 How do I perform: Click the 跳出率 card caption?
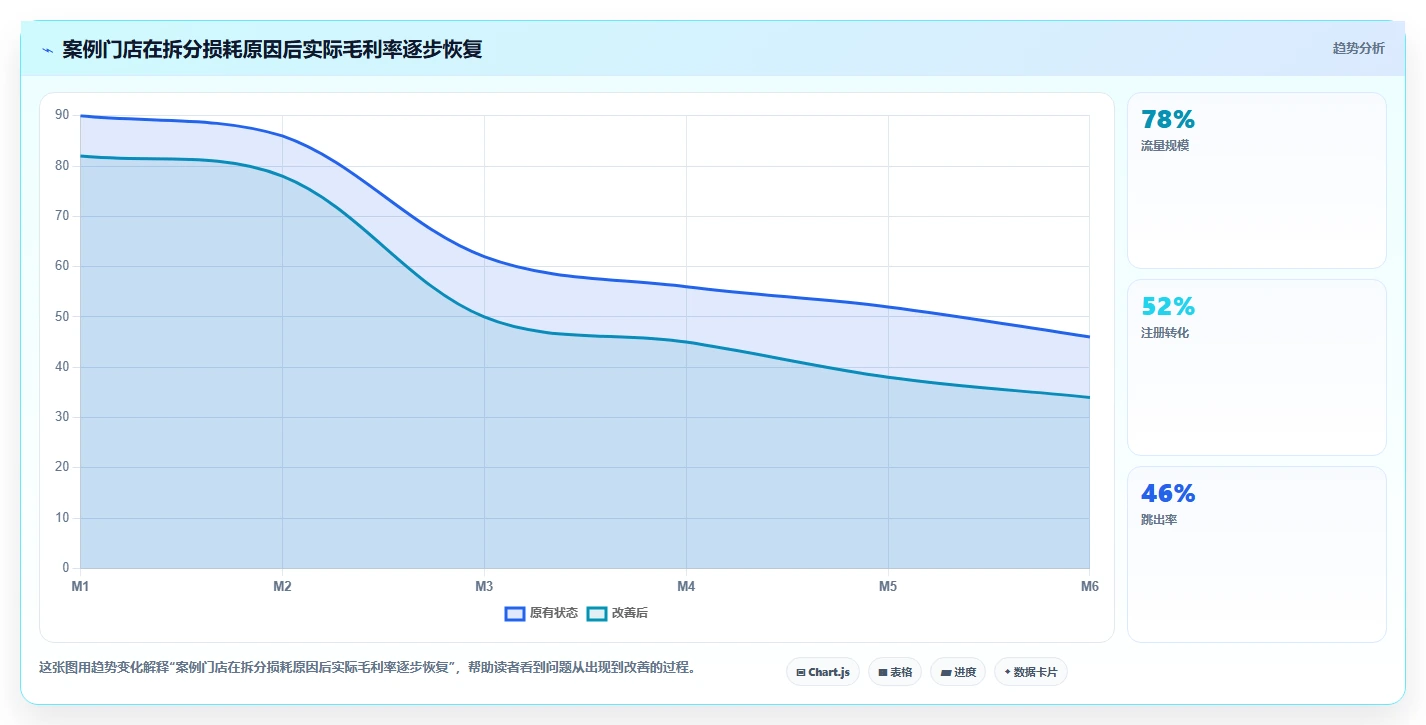pos(1159,520)
